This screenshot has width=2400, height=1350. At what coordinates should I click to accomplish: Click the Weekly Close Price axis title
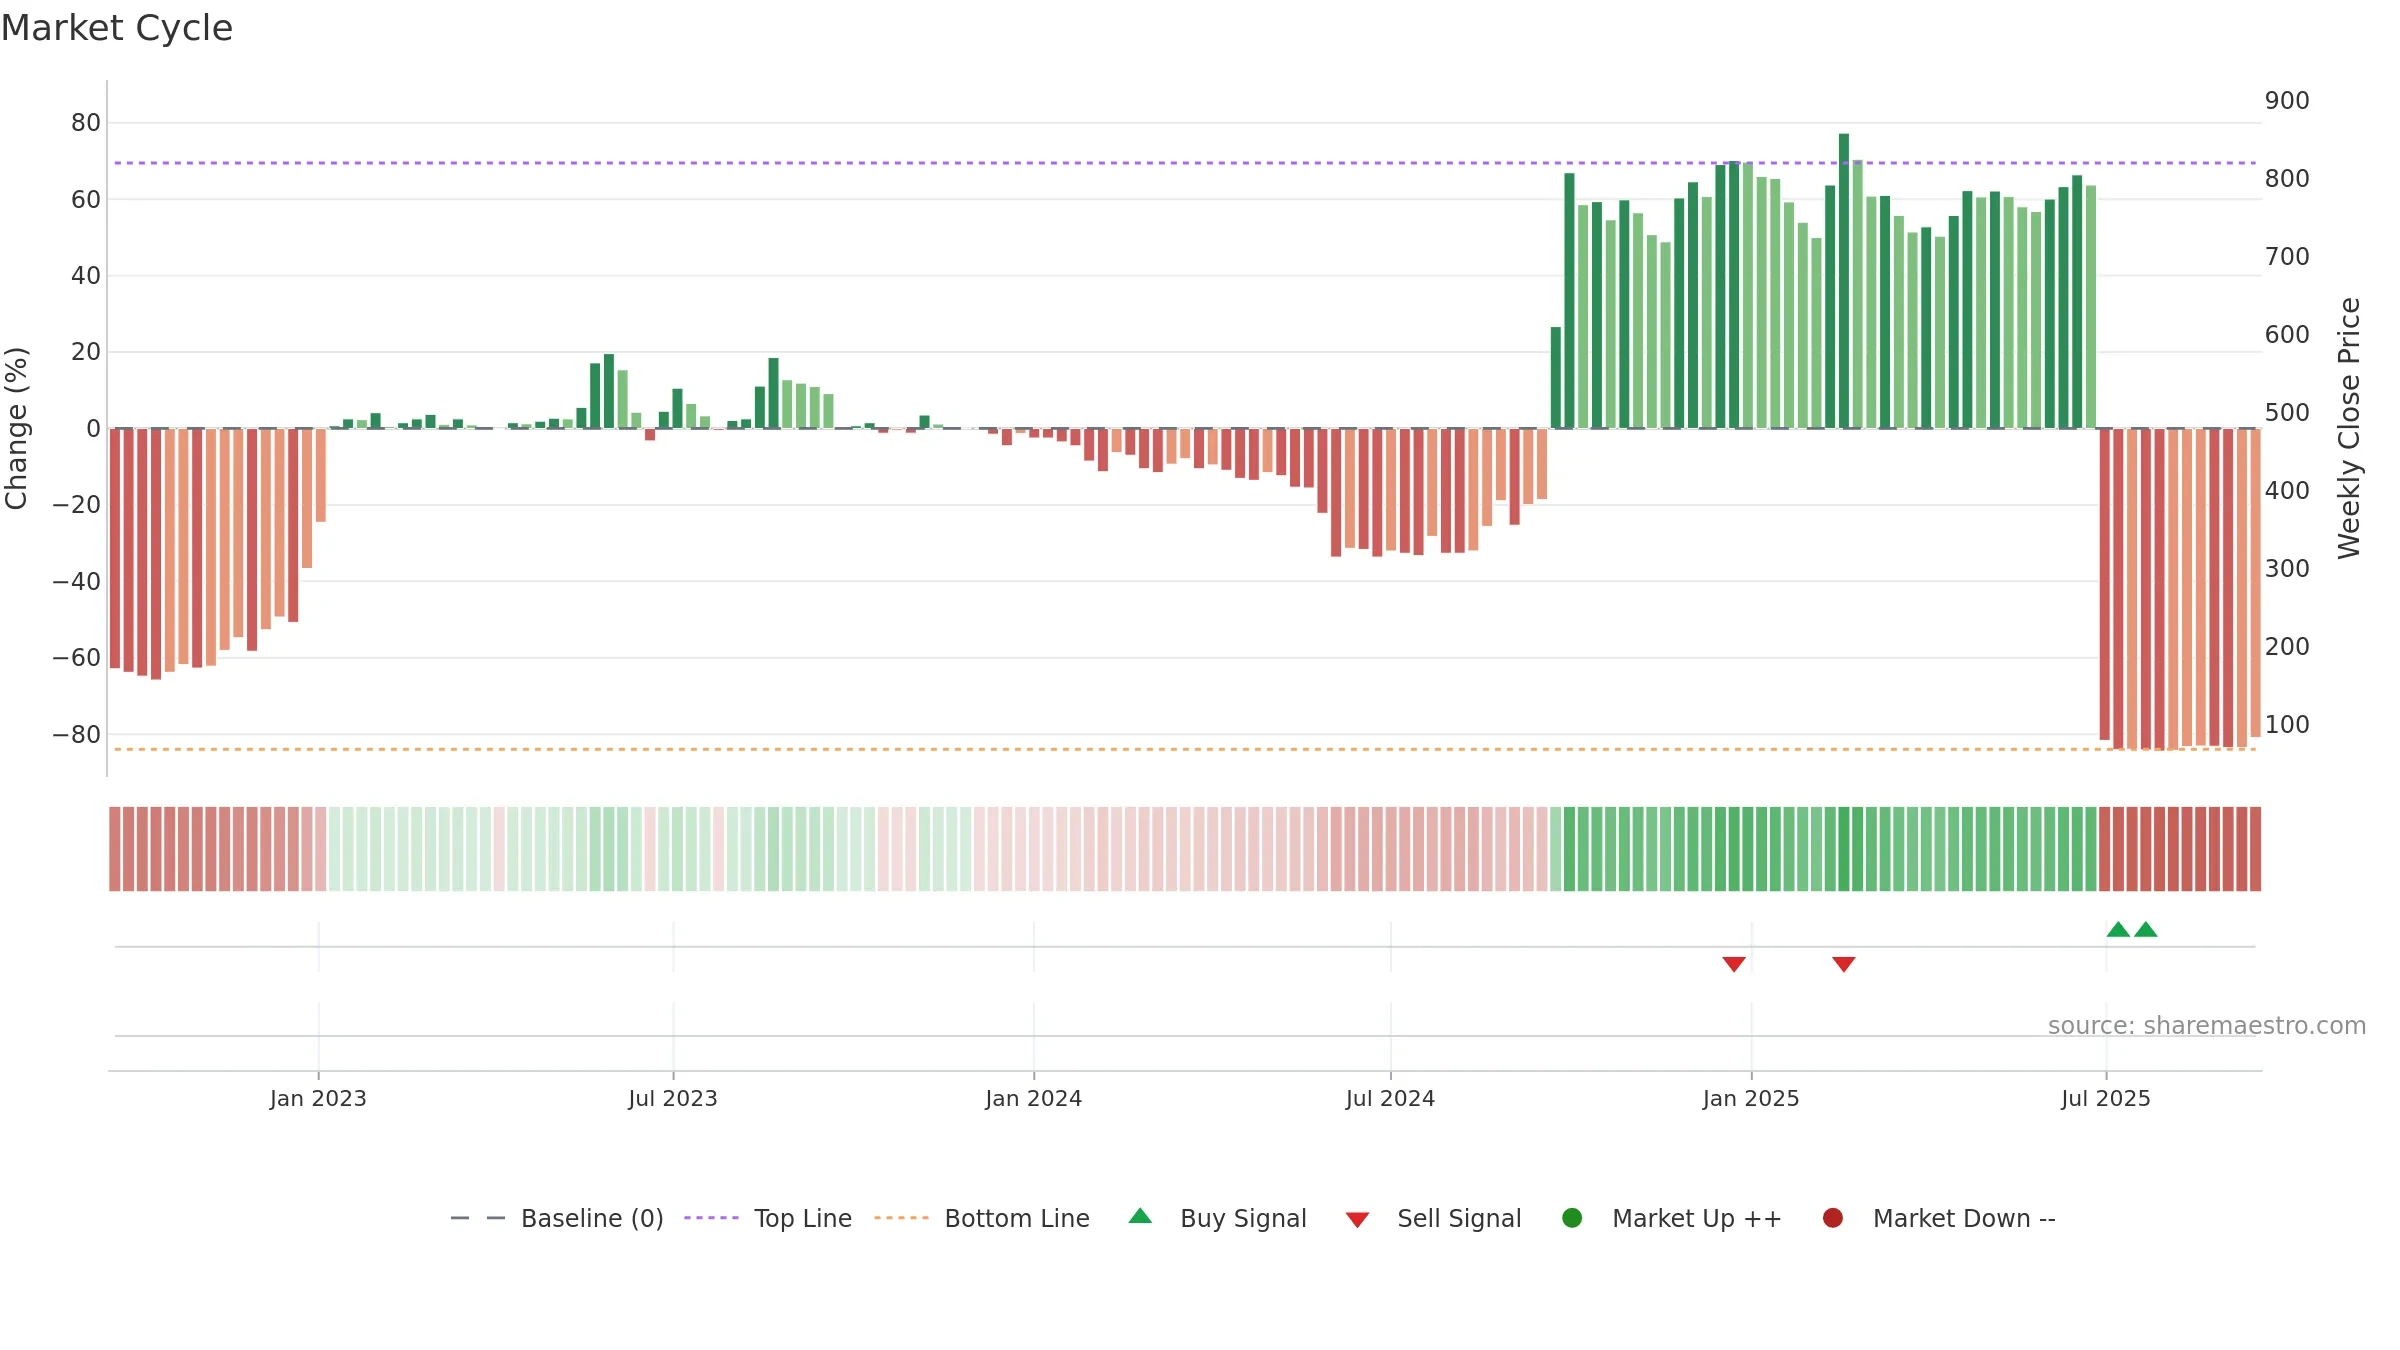pyautogui.click(x=2349, y=428)
